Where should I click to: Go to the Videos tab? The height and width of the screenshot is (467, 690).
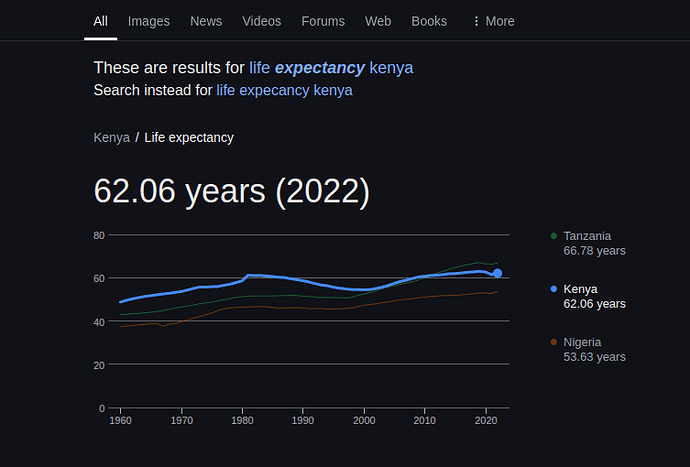[261, 21]
